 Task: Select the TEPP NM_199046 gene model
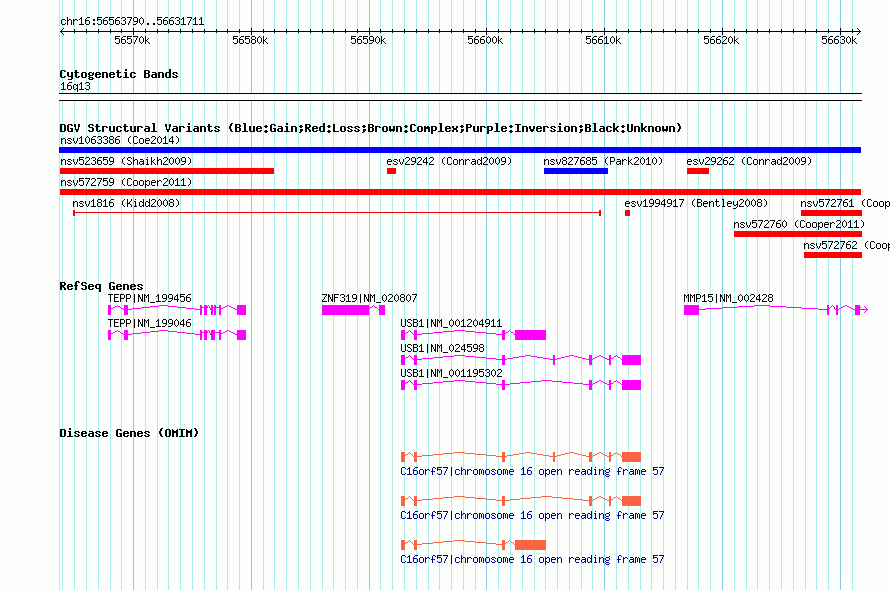pyautogui.click(x=177, y=335)
